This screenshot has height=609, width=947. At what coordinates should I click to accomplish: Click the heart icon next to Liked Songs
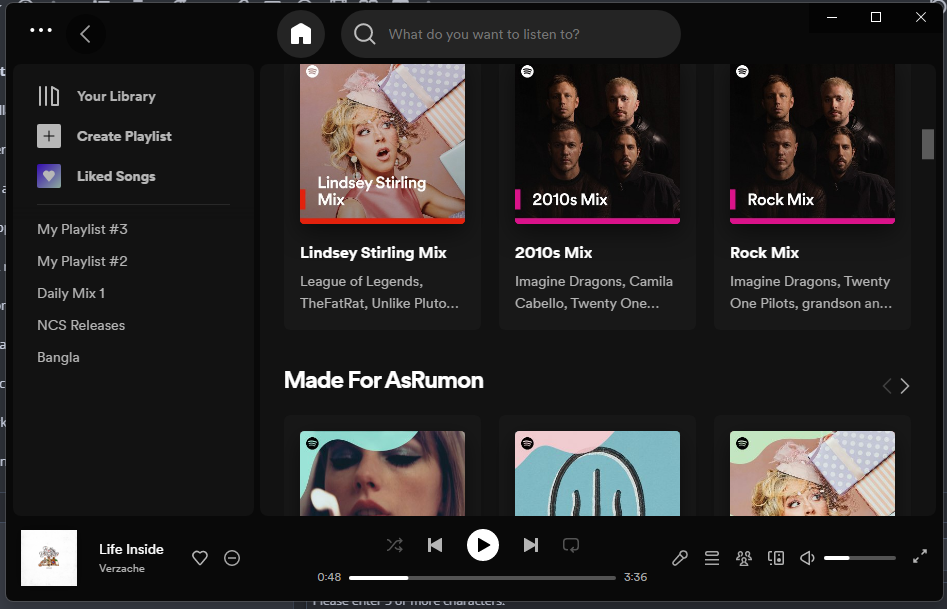(x=49, y=176)
